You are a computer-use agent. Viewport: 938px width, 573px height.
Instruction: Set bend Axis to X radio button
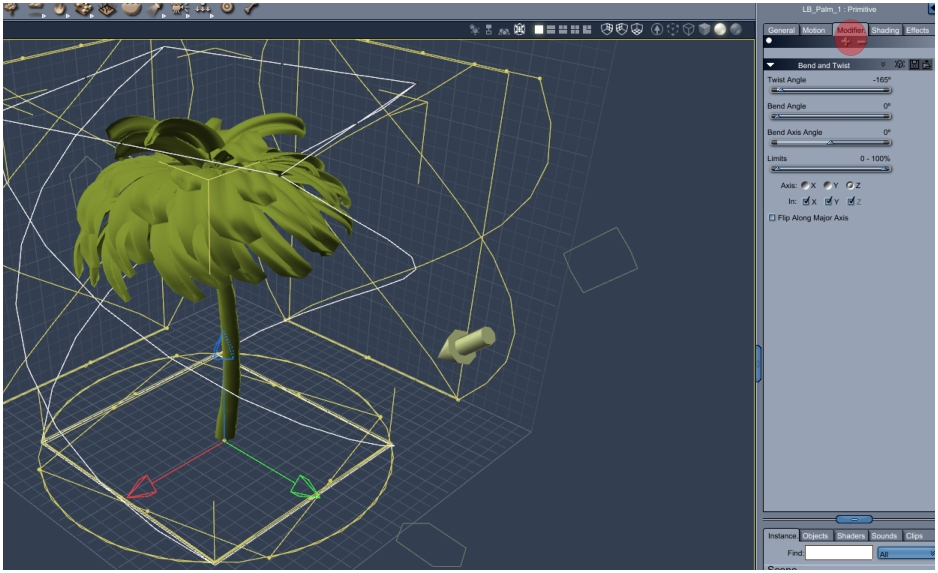(x=805, y=185)
